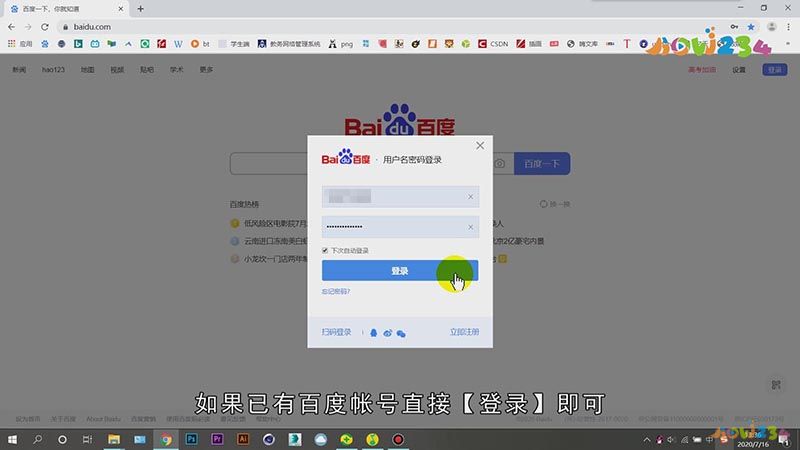Open File Explorer from the taskbar
The height and width of the screenshot is (450, 800).
pyautogui.click(x=114, y=439)
